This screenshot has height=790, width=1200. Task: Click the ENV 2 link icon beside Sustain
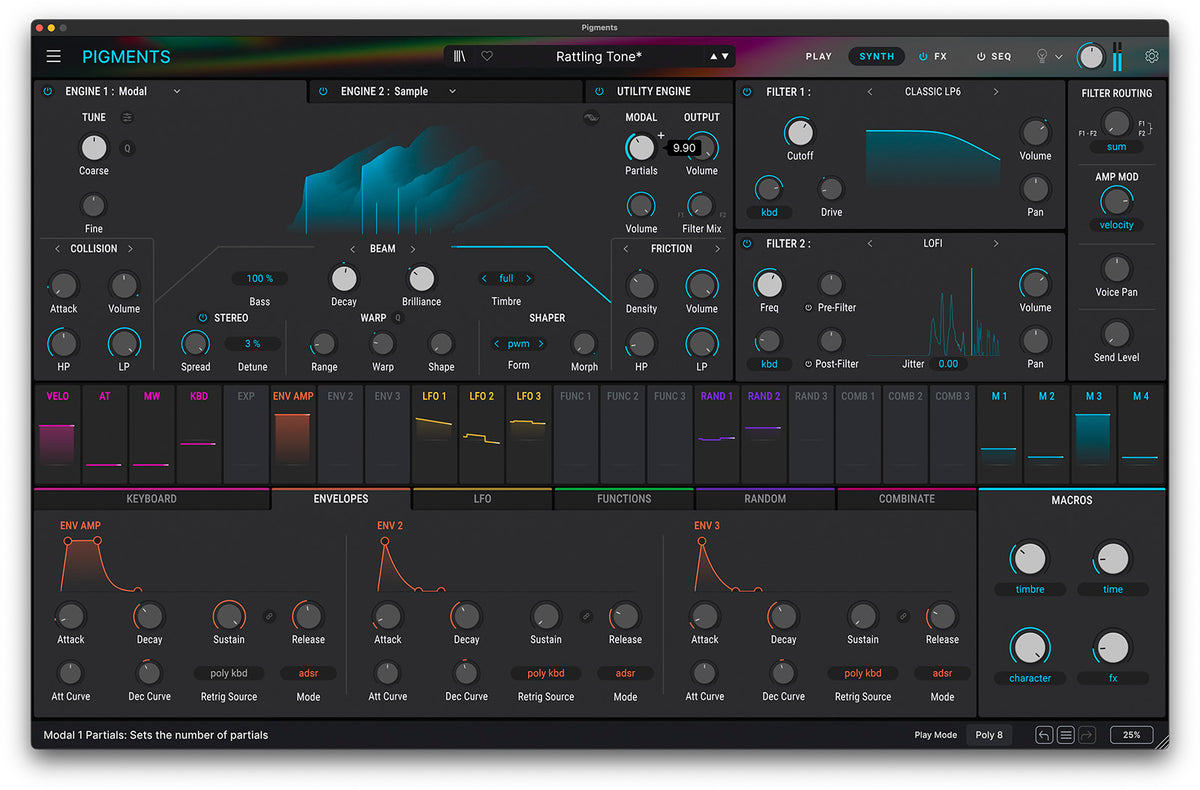pyautogui.click(x=586, y=616)
